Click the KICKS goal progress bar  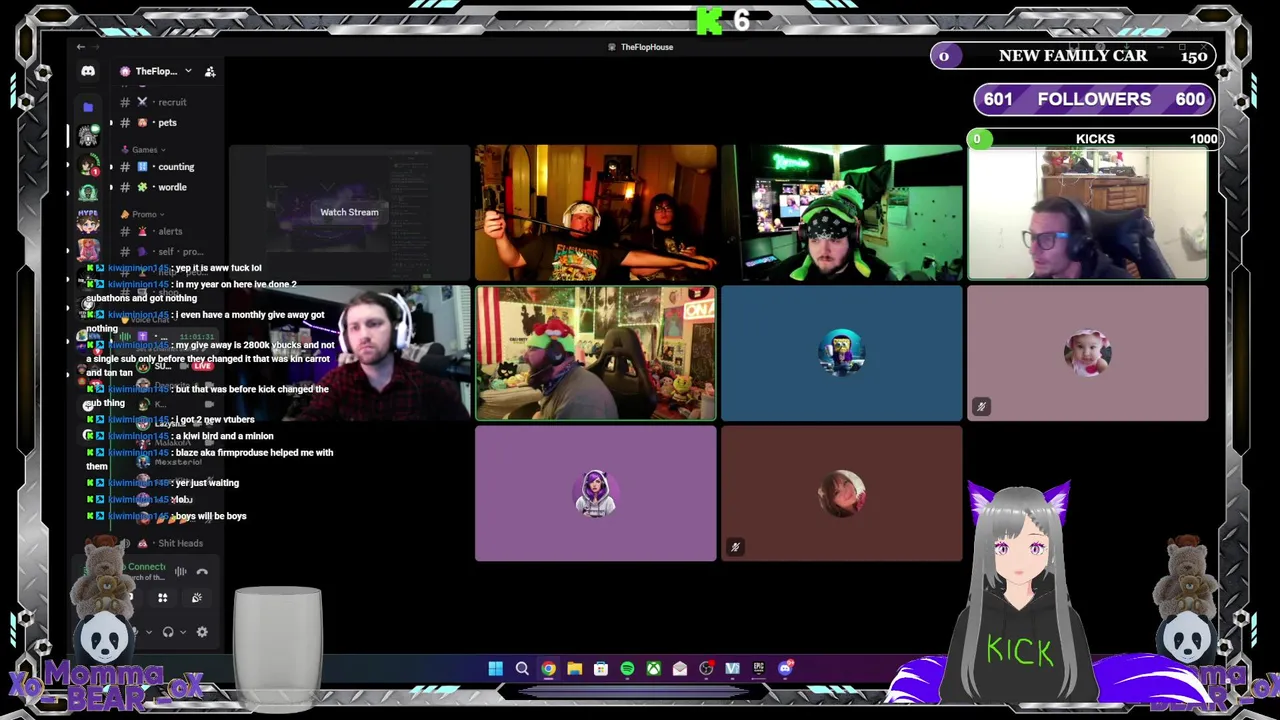(1094, 139)
